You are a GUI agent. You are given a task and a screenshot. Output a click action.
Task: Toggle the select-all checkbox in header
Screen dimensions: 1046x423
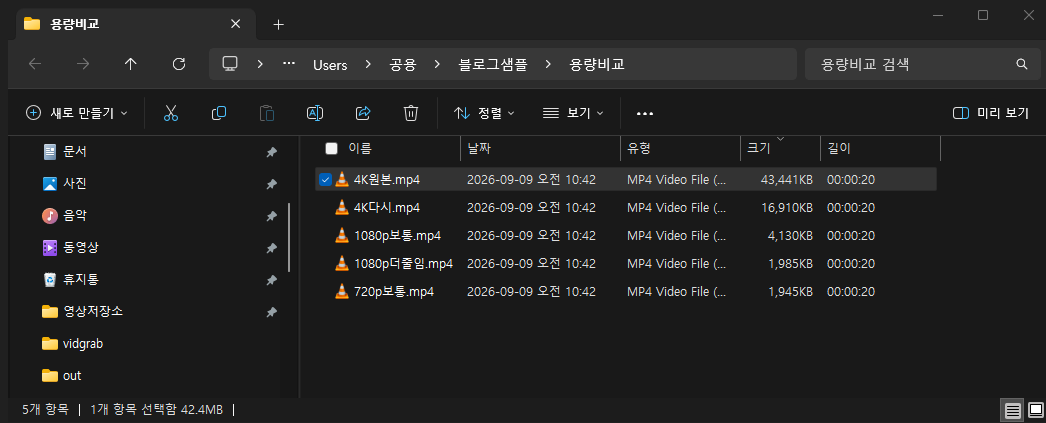(x=332, y=148)
